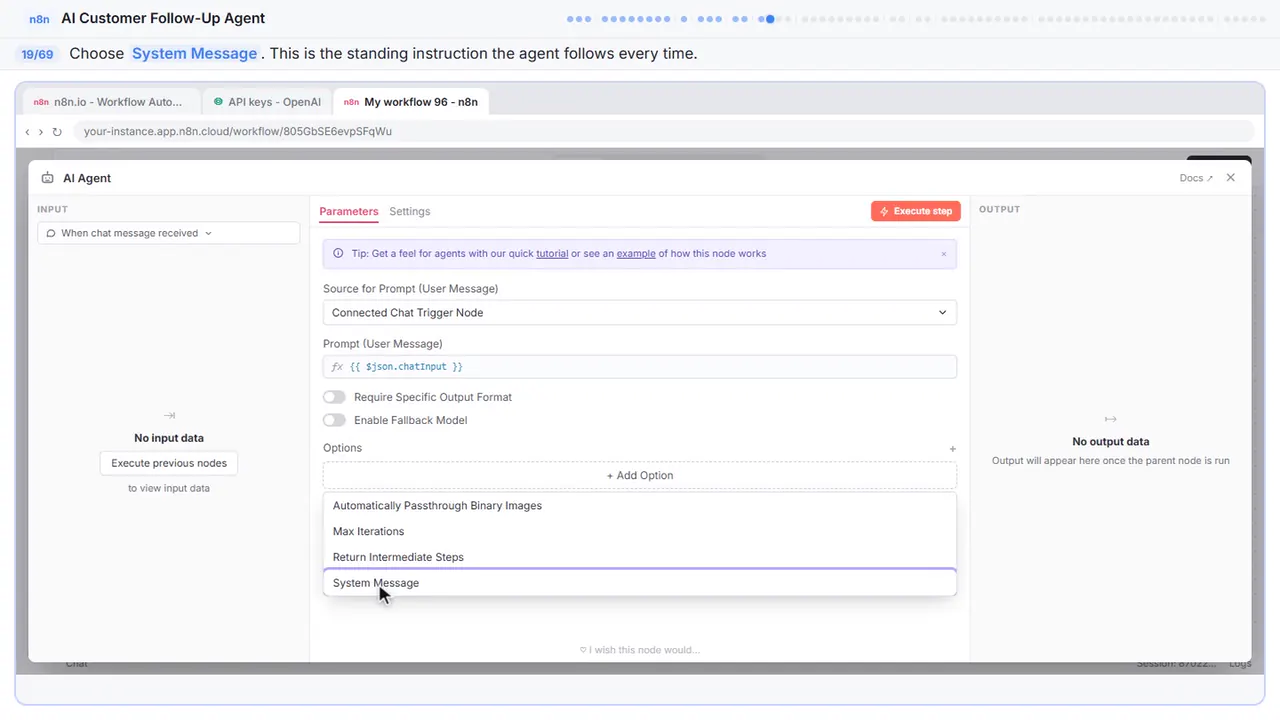This screenshot has width=1280, height=720.
Task: Open the Add Option dropdown
Action: [x=639, y=475]
